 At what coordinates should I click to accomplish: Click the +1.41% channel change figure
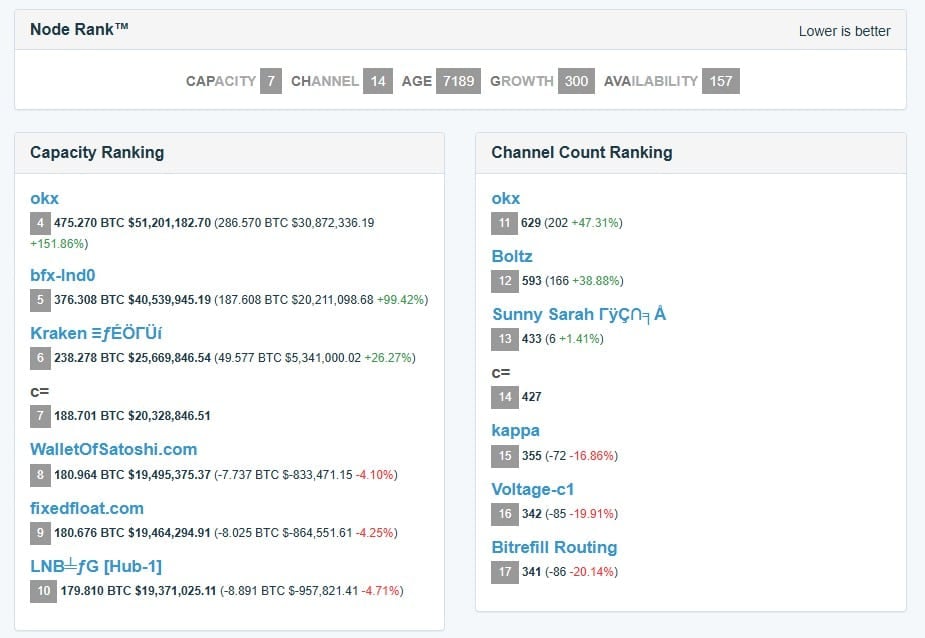(x=579, y=339)
